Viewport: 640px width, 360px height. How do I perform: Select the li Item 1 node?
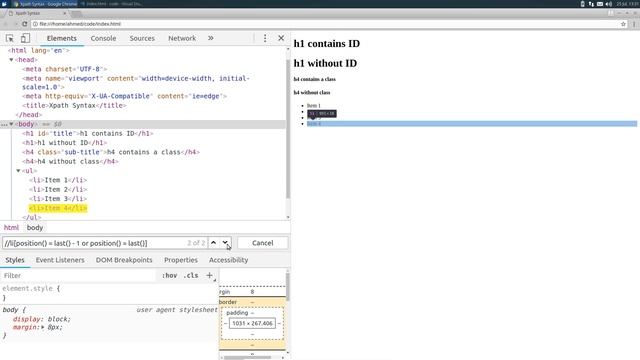[x=58, y=180]
